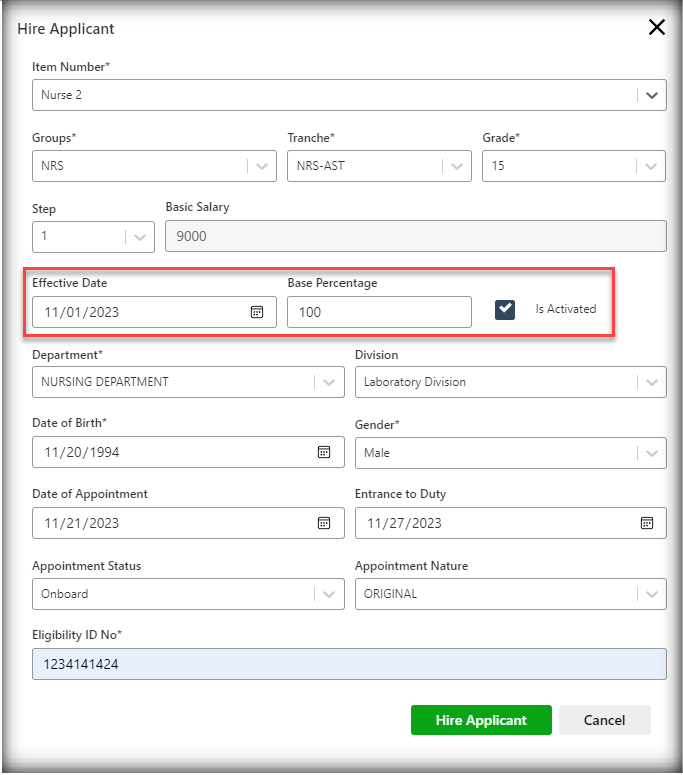Expand the Item Number dropdown
683x775 pixels.
(651, 96)
